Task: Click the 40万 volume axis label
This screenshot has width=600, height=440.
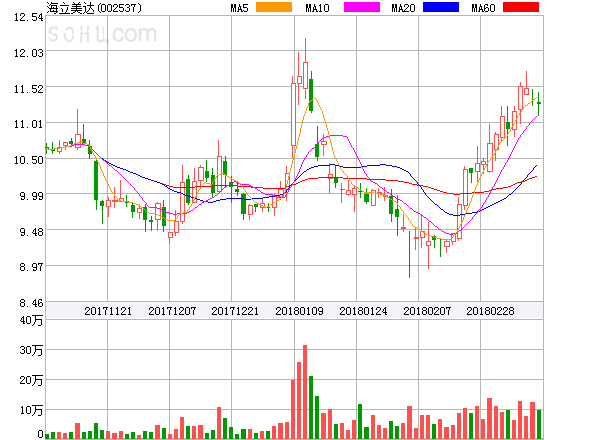Action: point(31,320)
